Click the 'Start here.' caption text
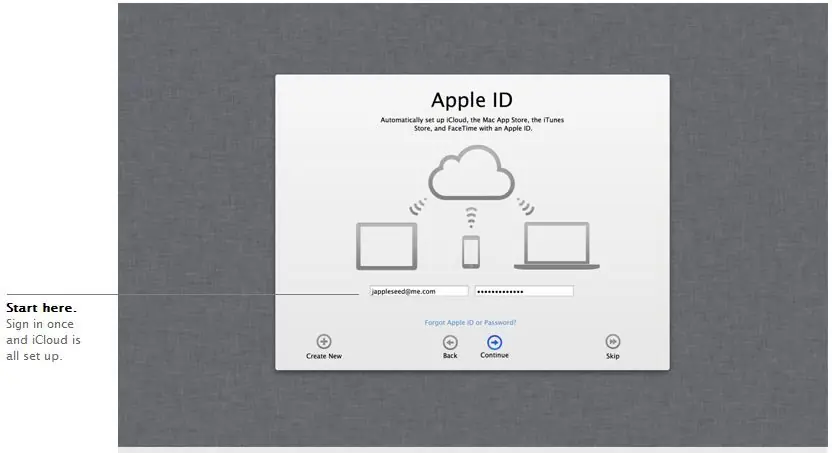The height and width of the screenshot is (453, 832). point(41,308)
